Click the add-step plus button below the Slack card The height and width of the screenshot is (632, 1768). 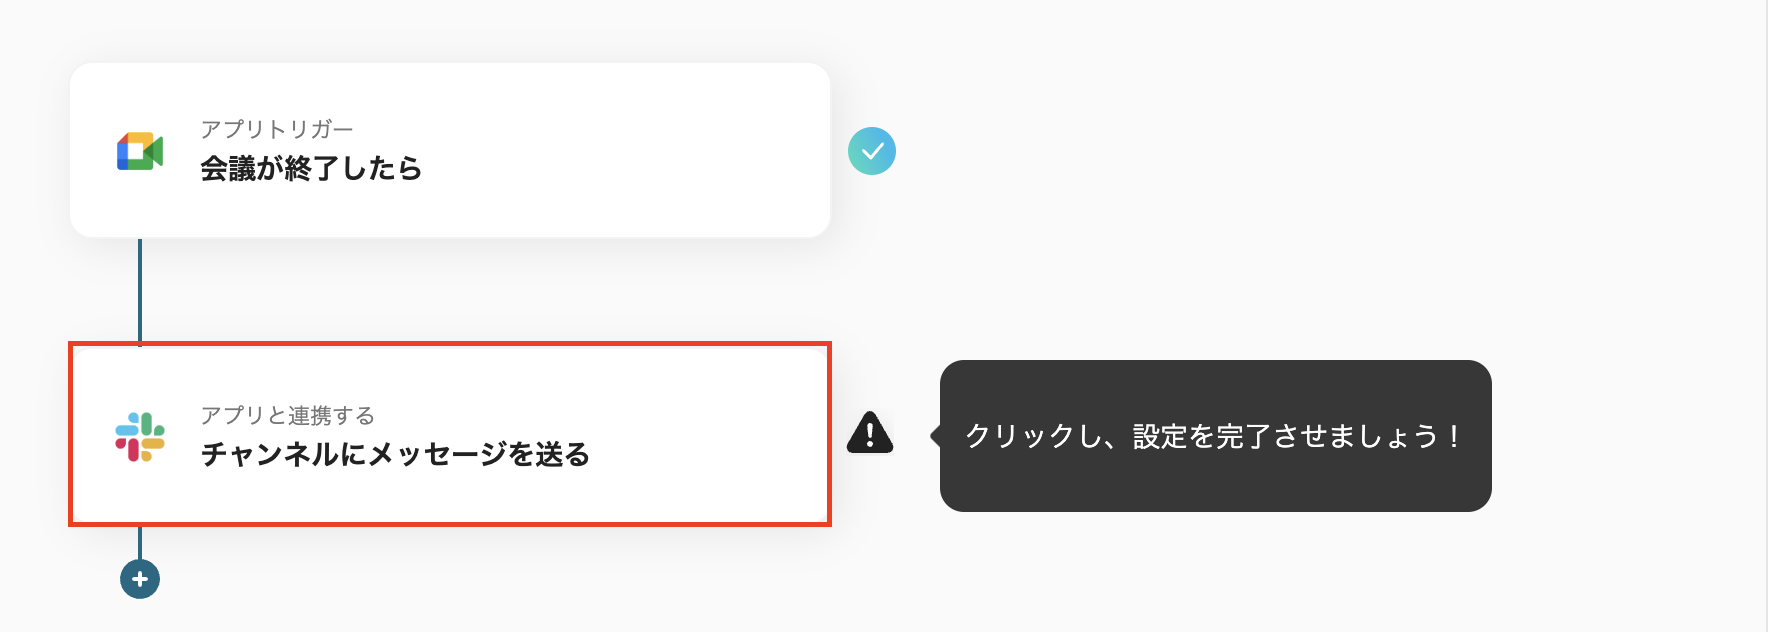point(139,578)
